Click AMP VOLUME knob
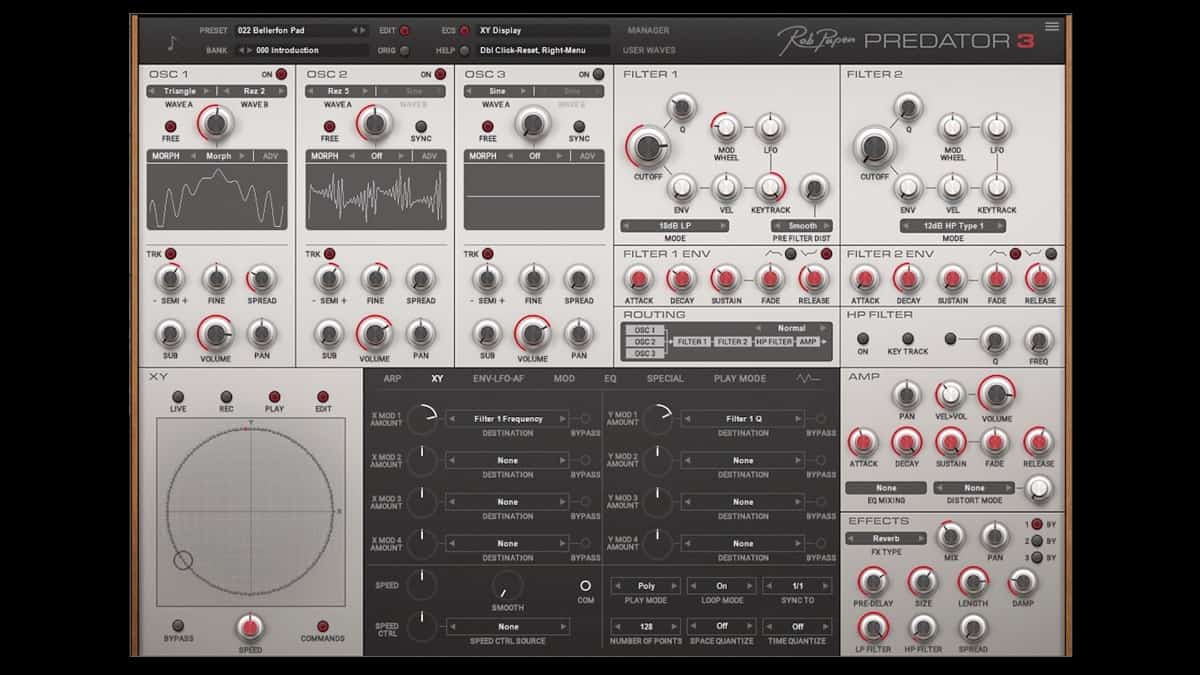The image size is (1200, 675). pyautogui.click(x=996, y=393)
